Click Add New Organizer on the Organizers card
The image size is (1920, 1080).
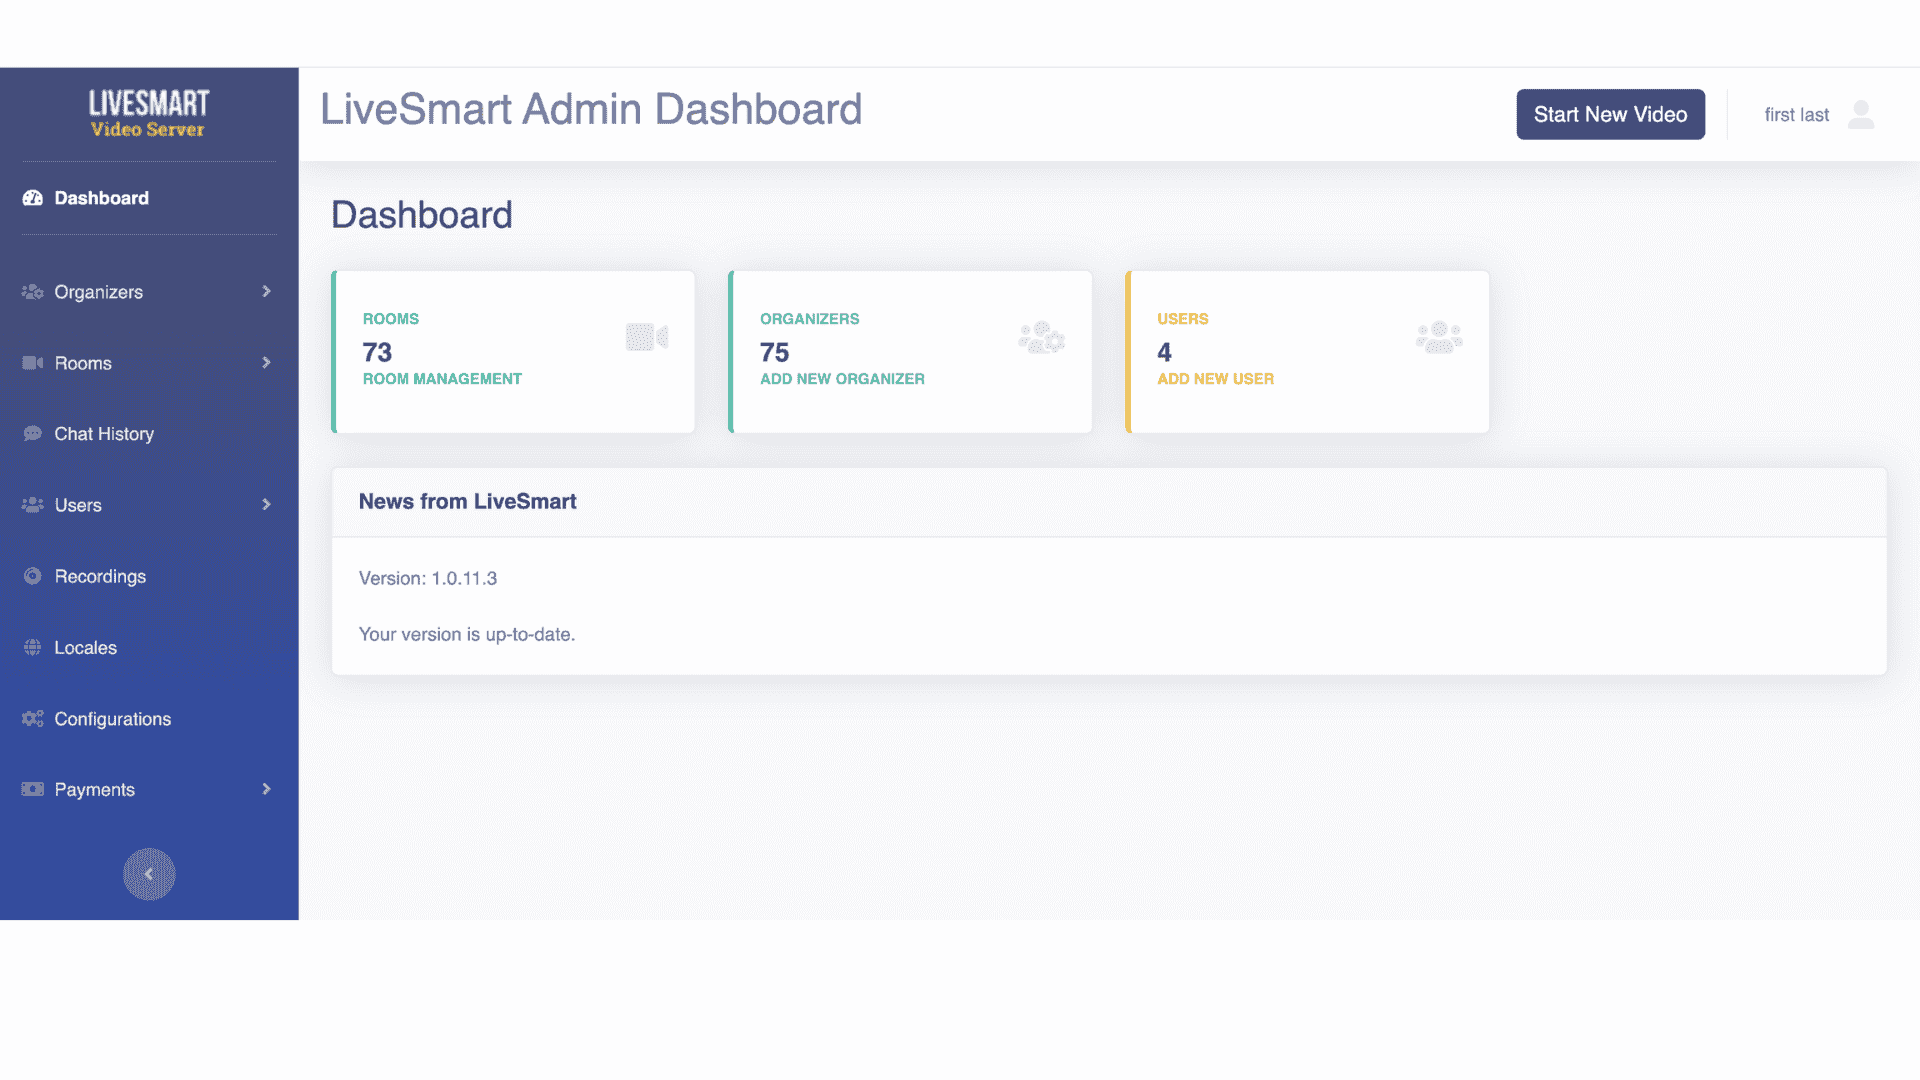(x=842, y=379)
